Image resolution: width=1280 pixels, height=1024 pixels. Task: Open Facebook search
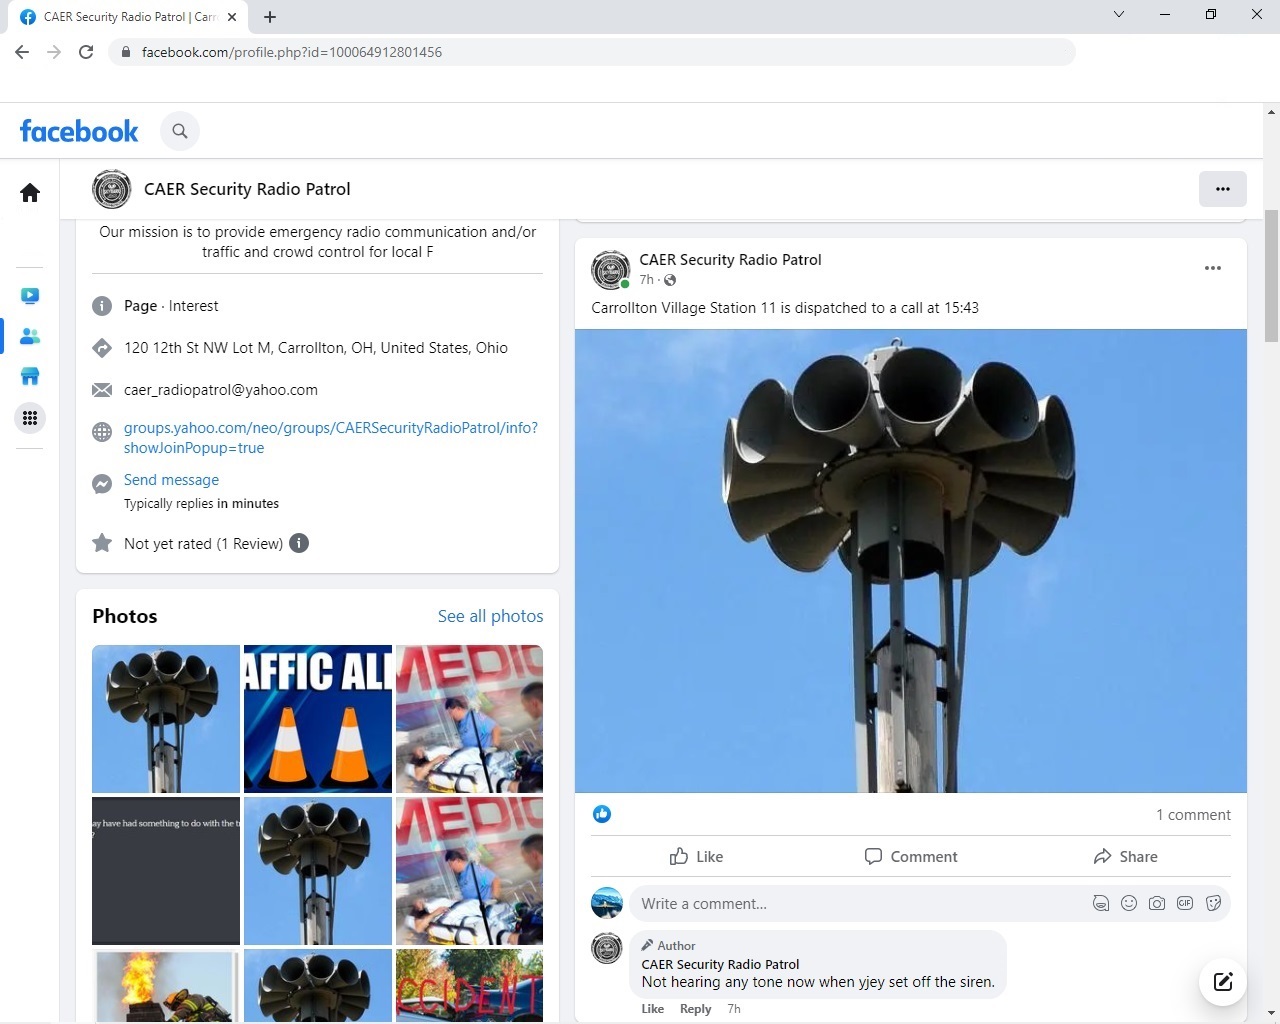tap(180, 131)
